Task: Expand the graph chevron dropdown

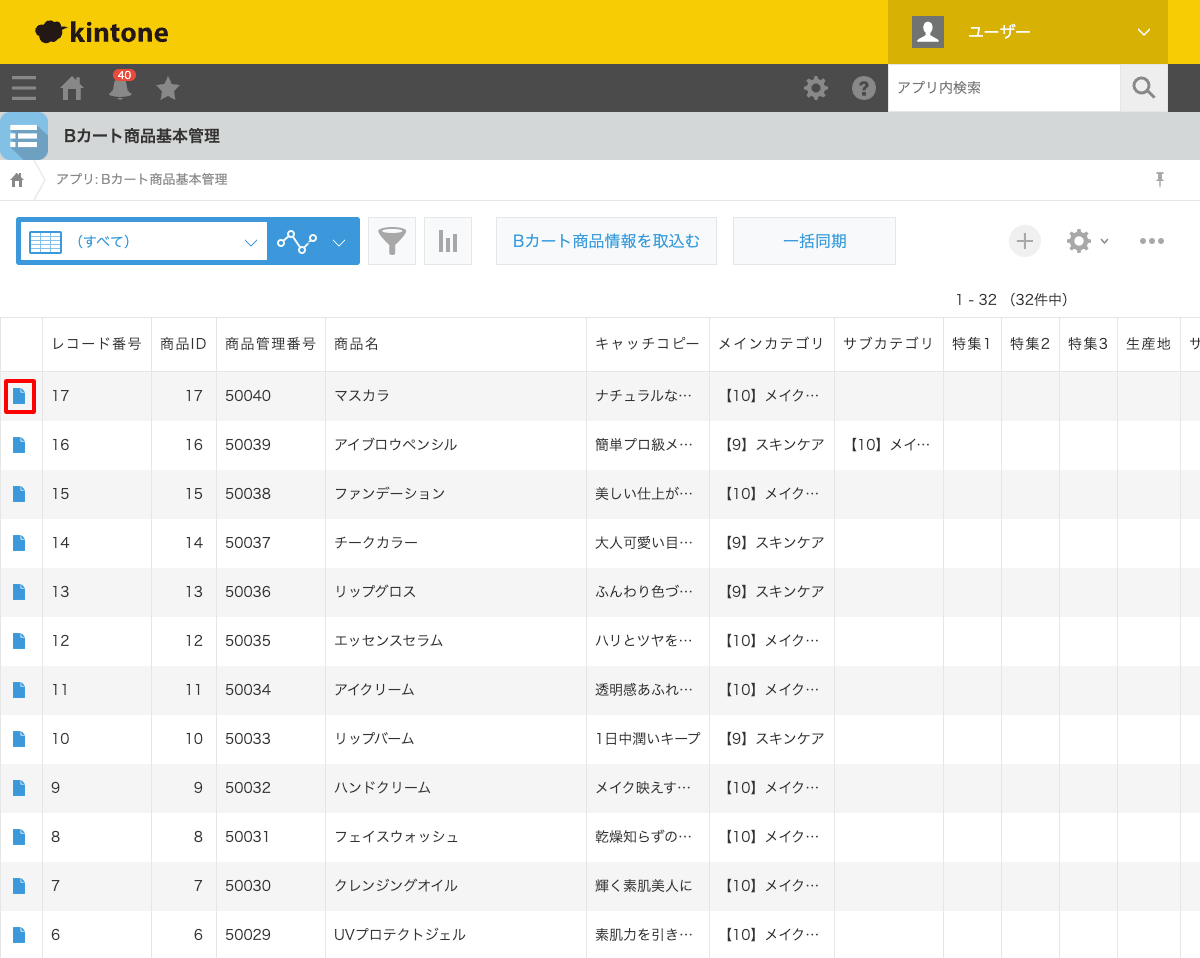Action: pos(338,241)
